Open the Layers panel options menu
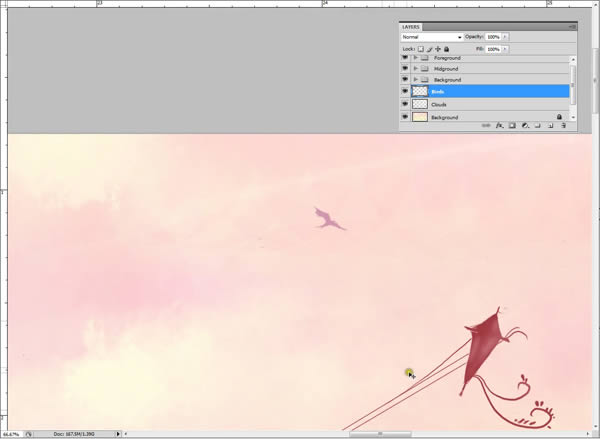Viewport: 600px width, 439px height. tap(572, 27)
